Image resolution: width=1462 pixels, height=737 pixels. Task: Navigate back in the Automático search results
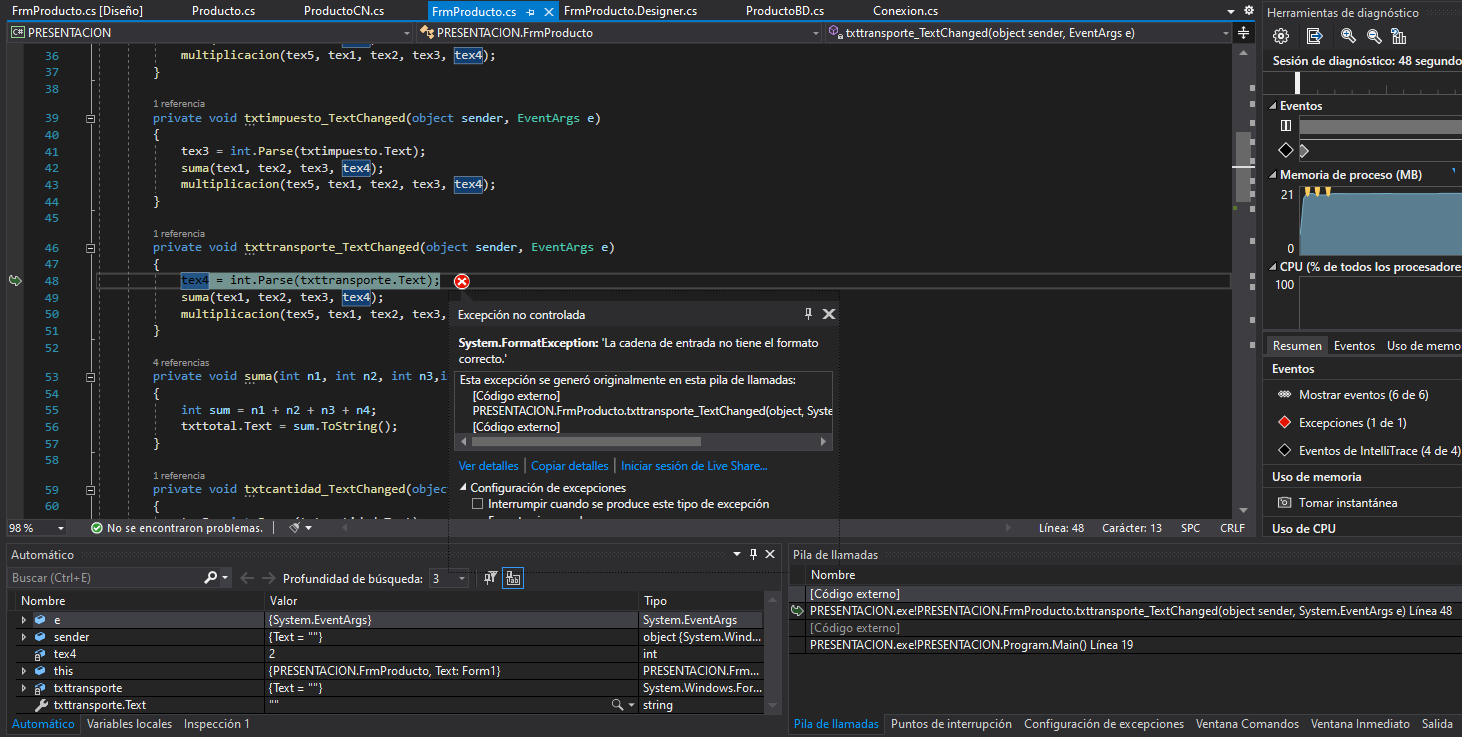point(247,578)
